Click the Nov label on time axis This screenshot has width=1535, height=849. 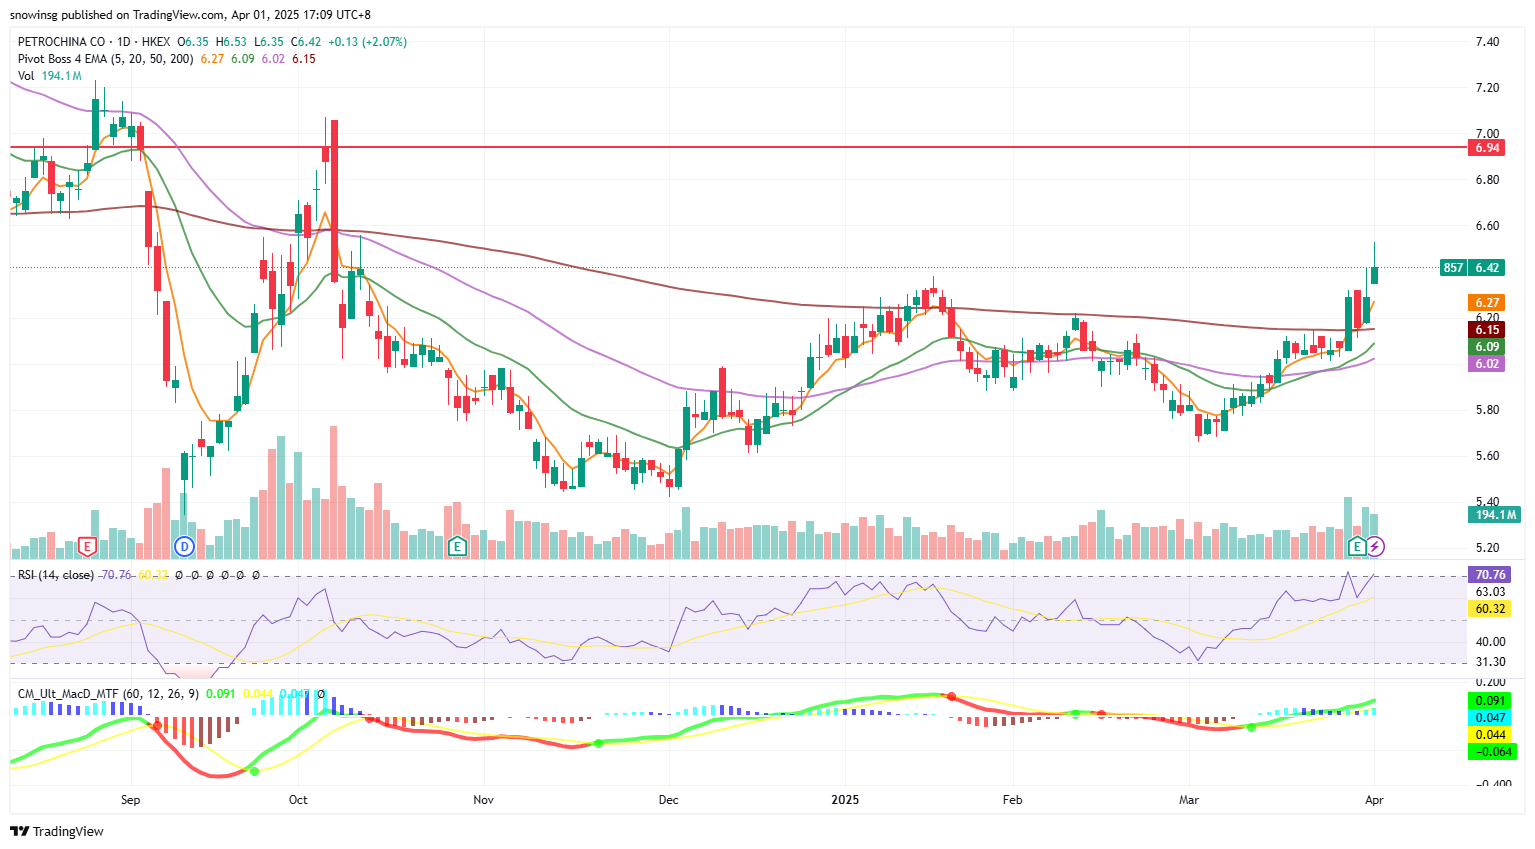[x=484, y=800]
